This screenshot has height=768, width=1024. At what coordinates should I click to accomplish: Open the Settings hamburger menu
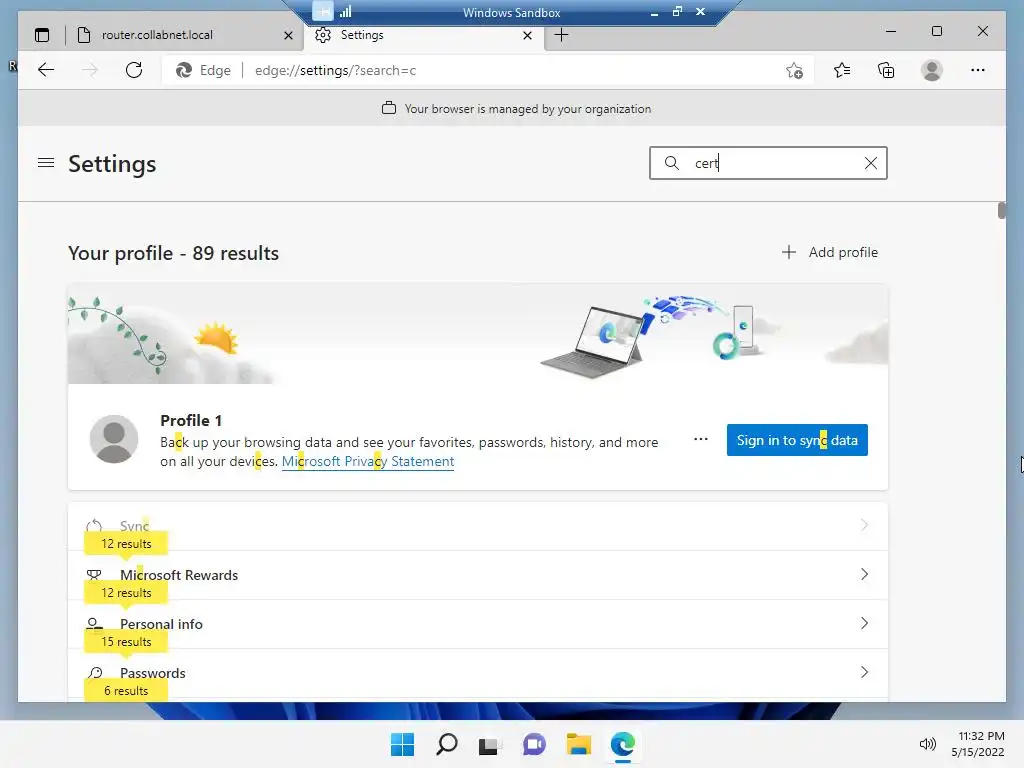click(x=46, y=163)
